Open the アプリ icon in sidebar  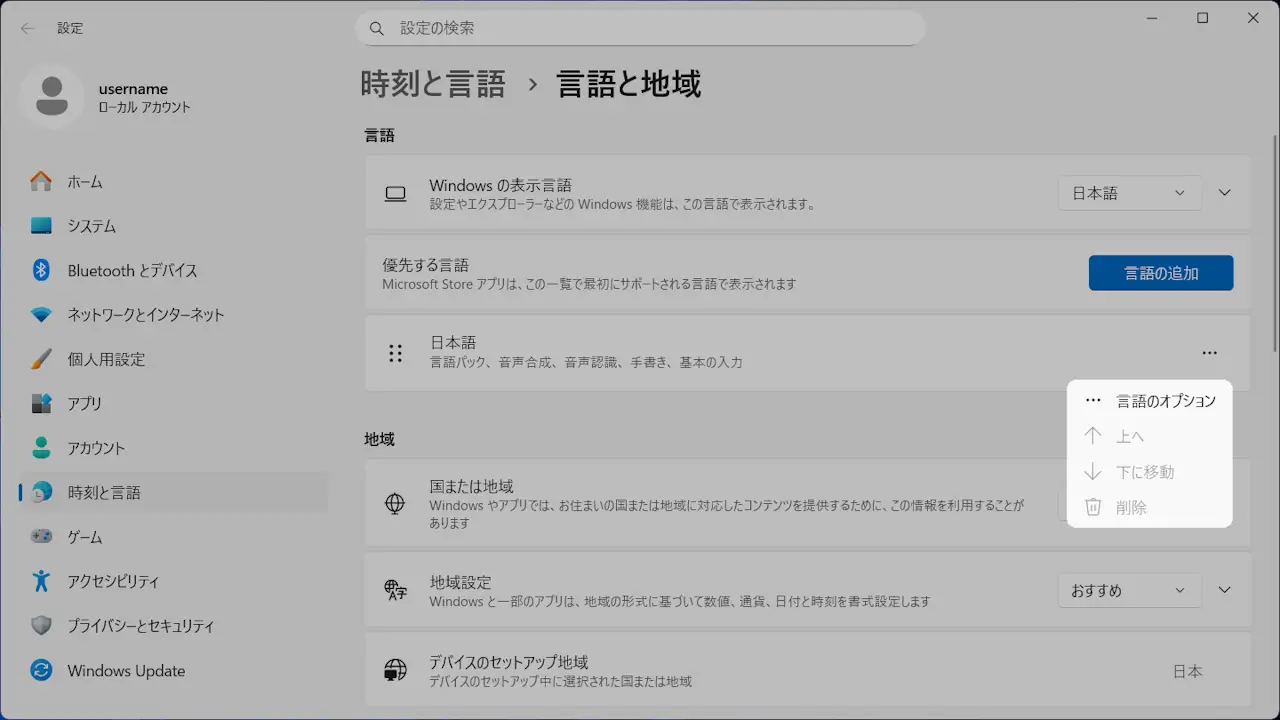(41, 404)
